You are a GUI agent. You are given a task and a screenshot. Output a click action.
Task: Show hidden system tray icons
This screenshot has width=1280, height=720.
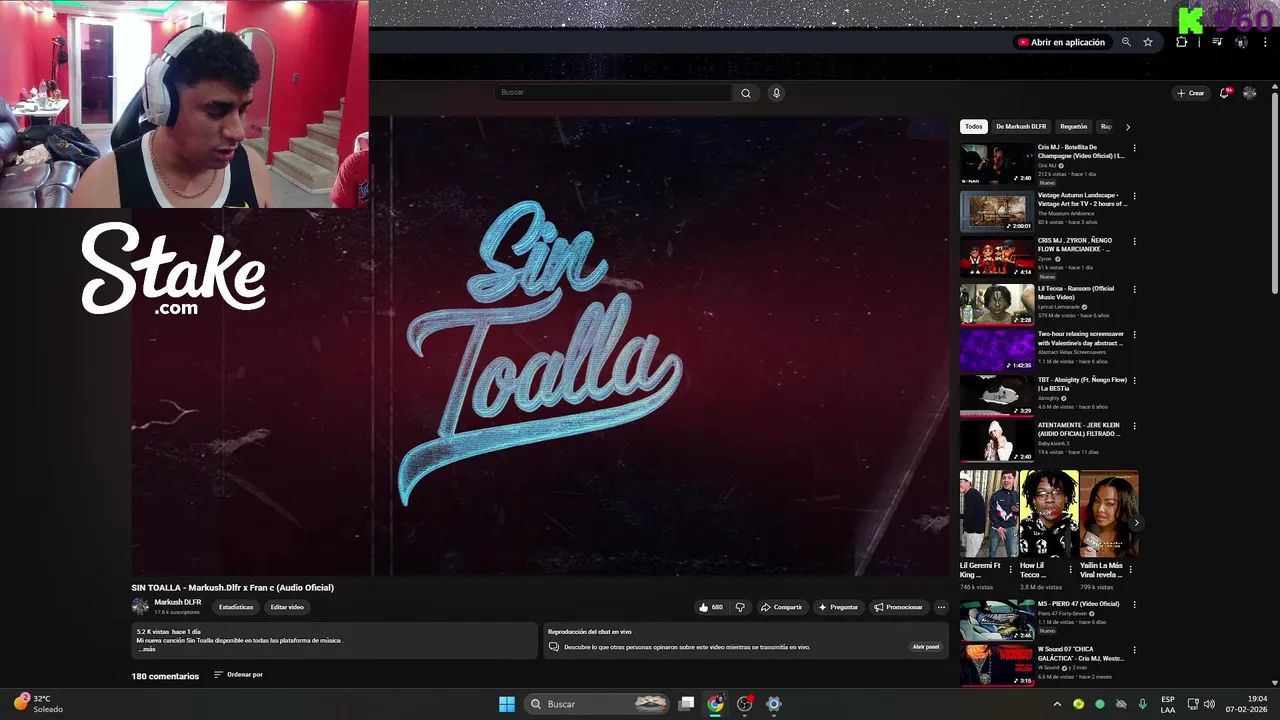(x=1057, y=704)
